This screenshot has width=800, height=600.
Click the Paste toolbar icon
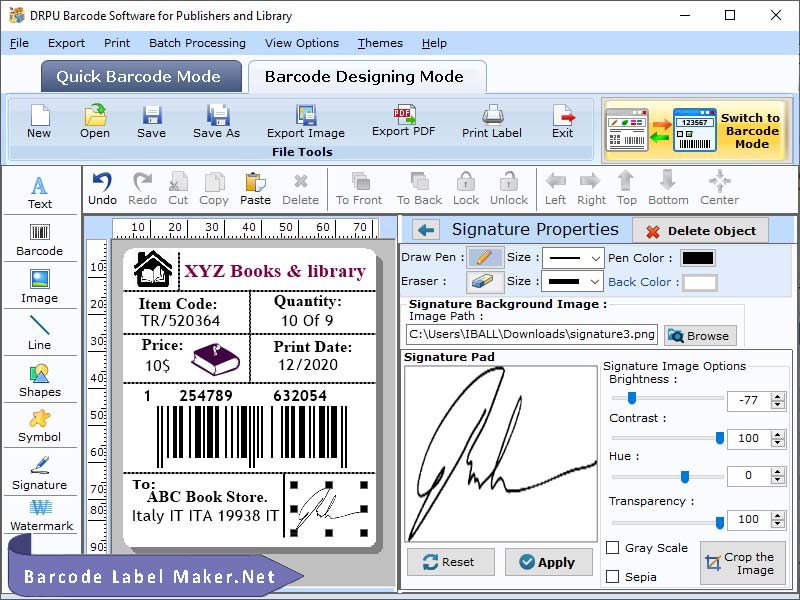[255, 189]
